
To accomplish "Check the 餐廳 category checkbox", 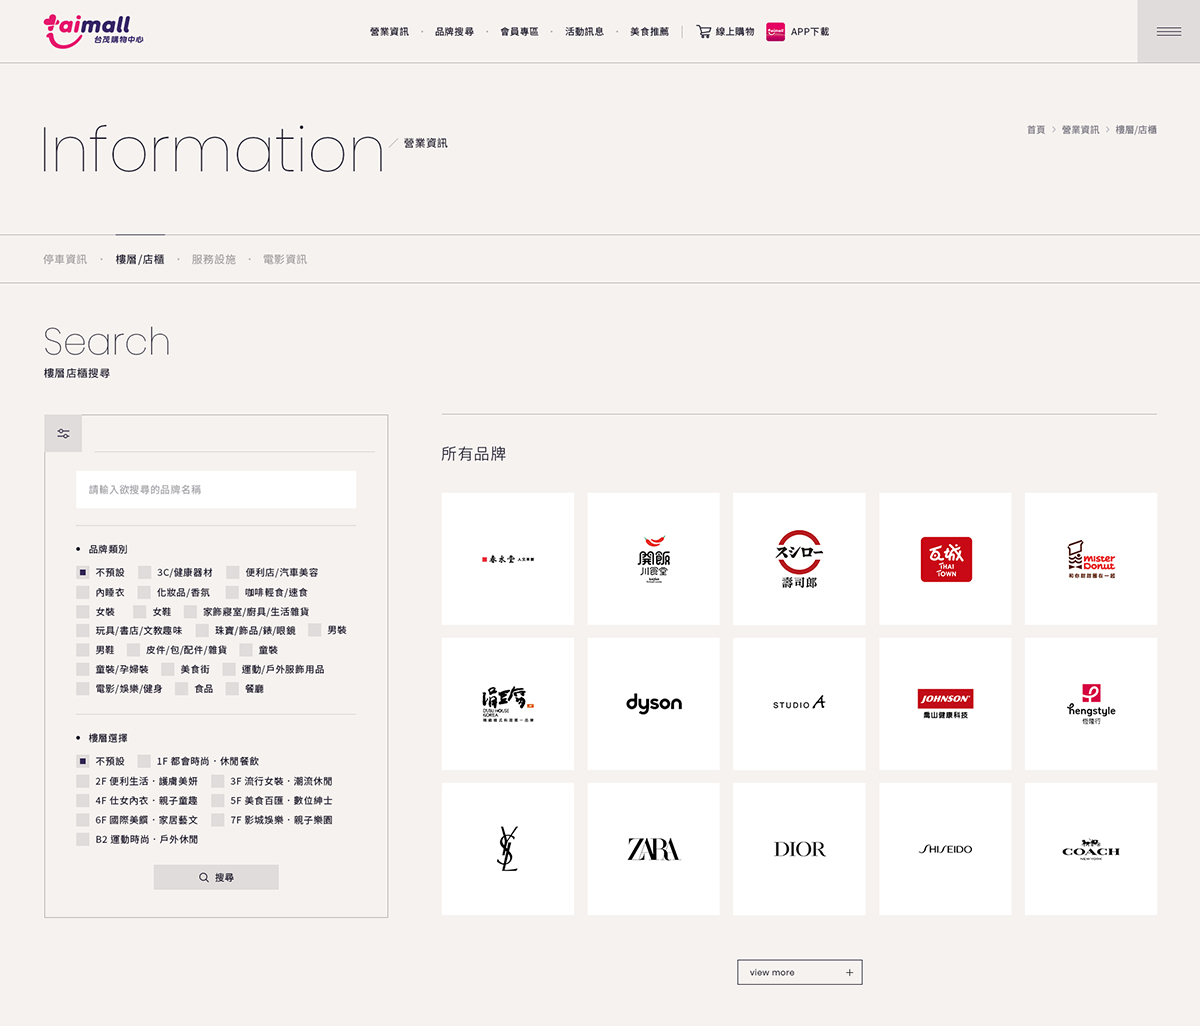I will click(x=233, y=689).
